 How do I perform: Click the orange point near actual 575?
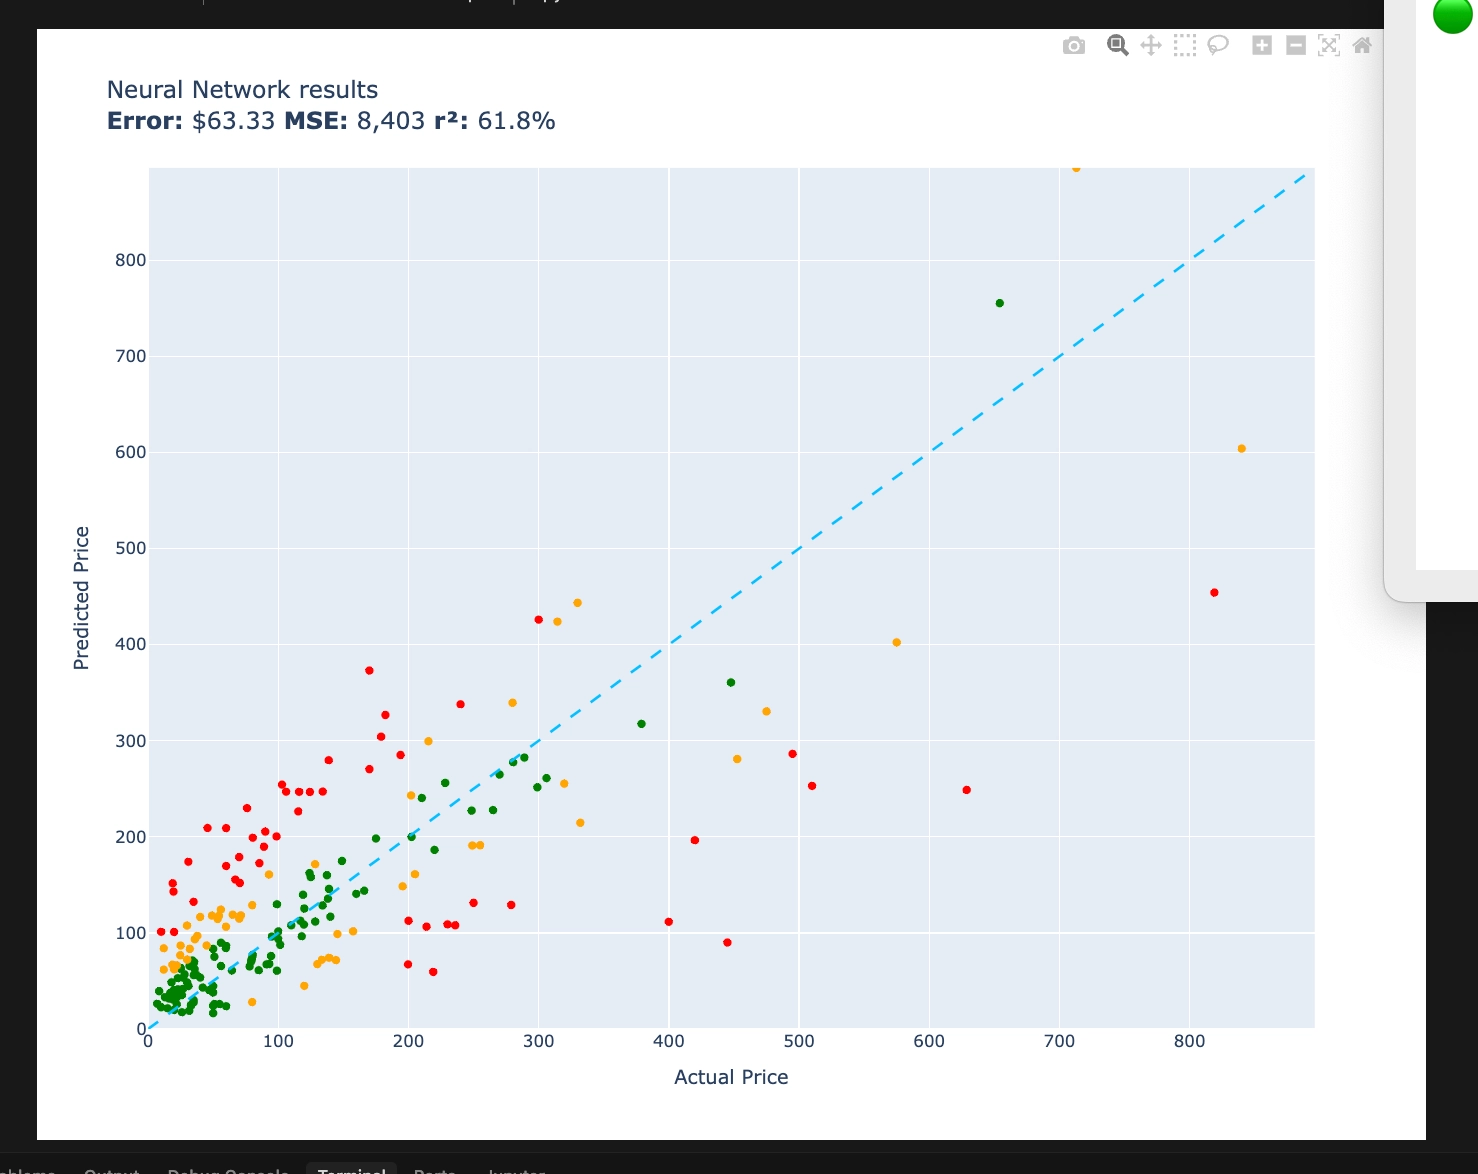coord(897,643)
